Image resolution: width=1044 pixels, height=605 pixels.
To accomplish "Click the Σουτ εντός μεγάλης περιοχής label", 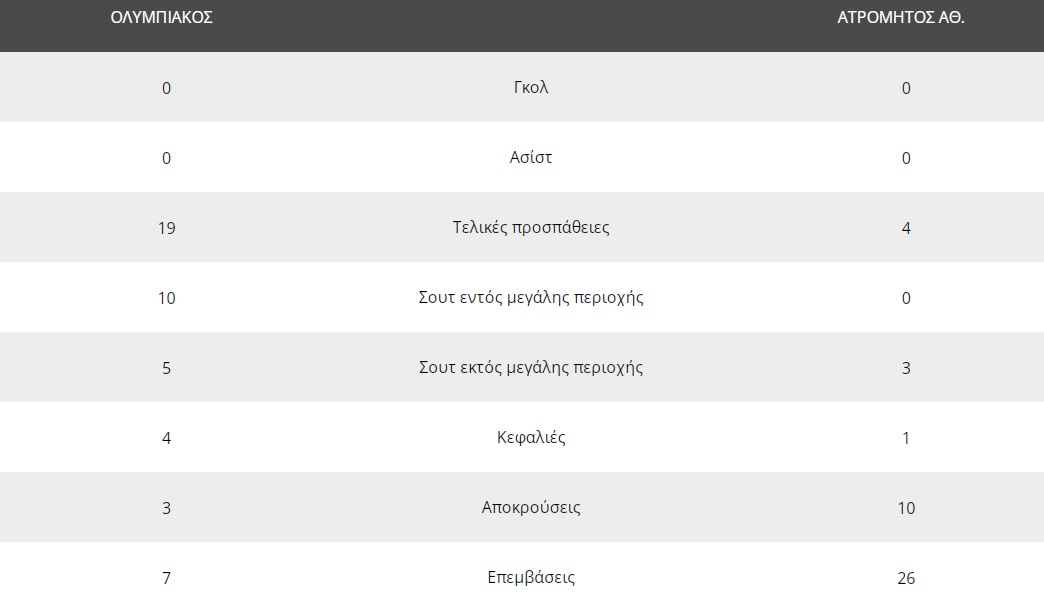I will click(x=531, y=297).
